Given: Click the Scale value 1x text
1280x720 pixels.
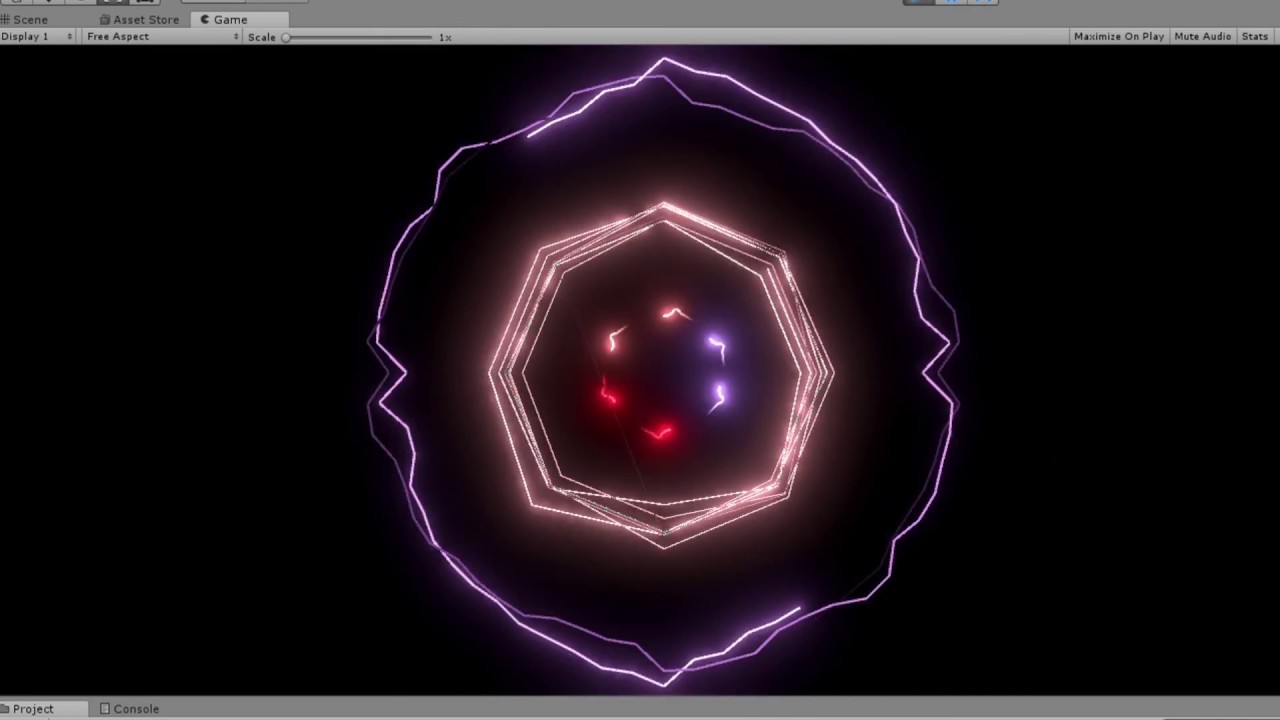Looking at the screenshot, I should point(445,37).
